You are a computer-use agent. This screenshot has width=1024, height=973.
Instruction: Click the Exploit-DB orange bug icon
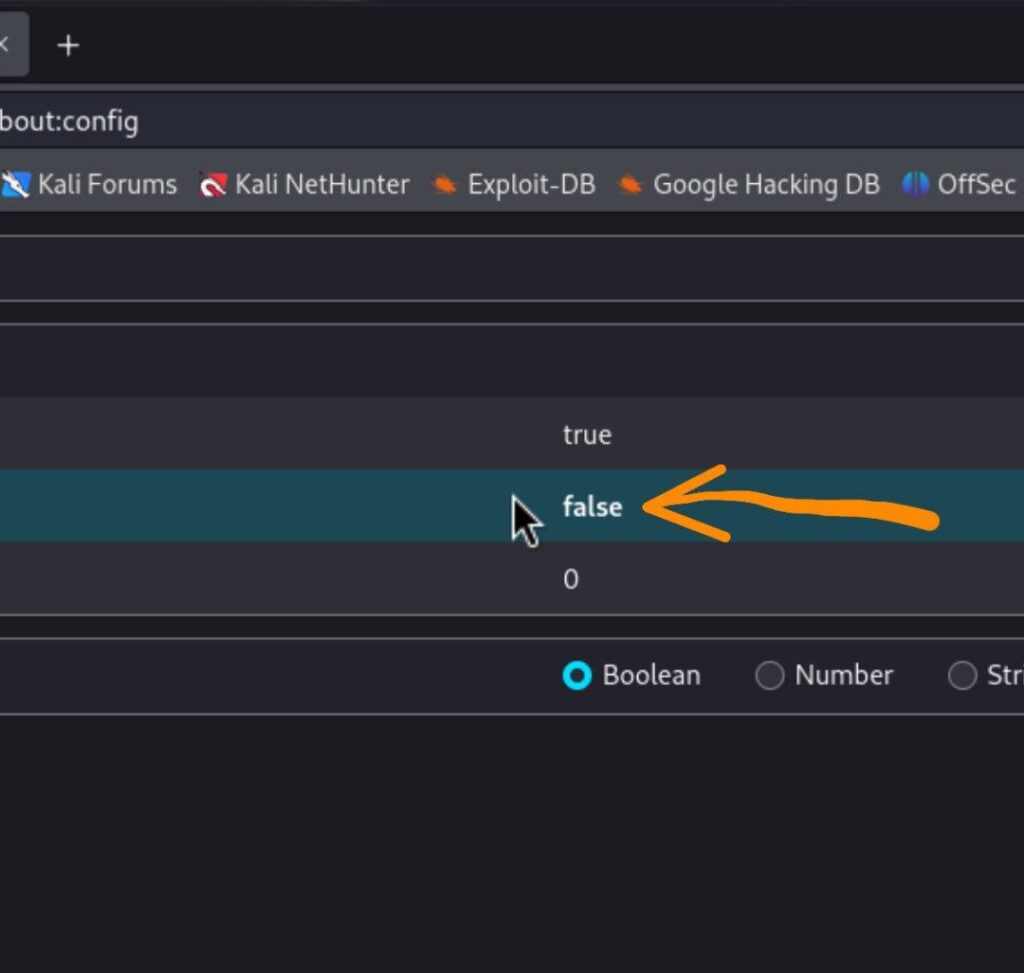coord(444,185)
